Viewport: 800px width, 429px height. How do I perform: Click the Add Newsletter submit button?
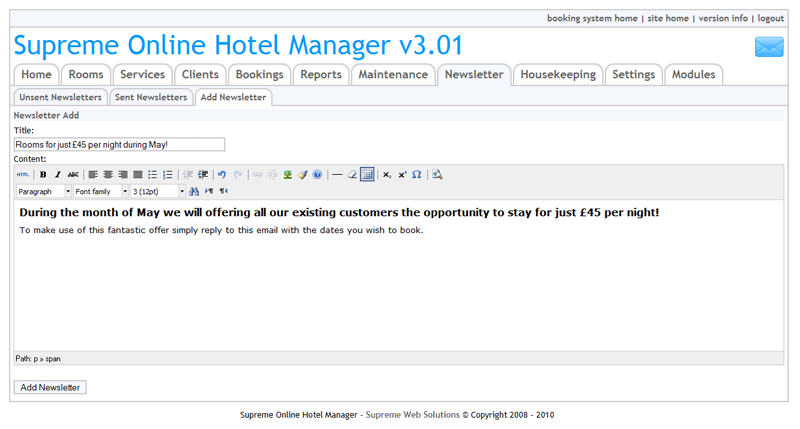click(50, 387)
